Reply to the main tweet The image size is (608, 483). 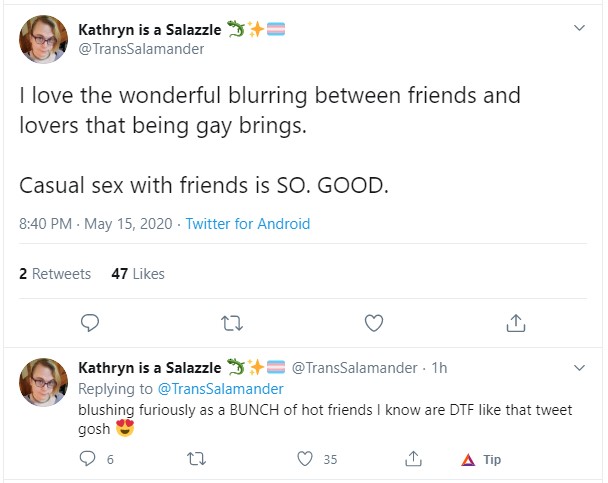(90, 323)
